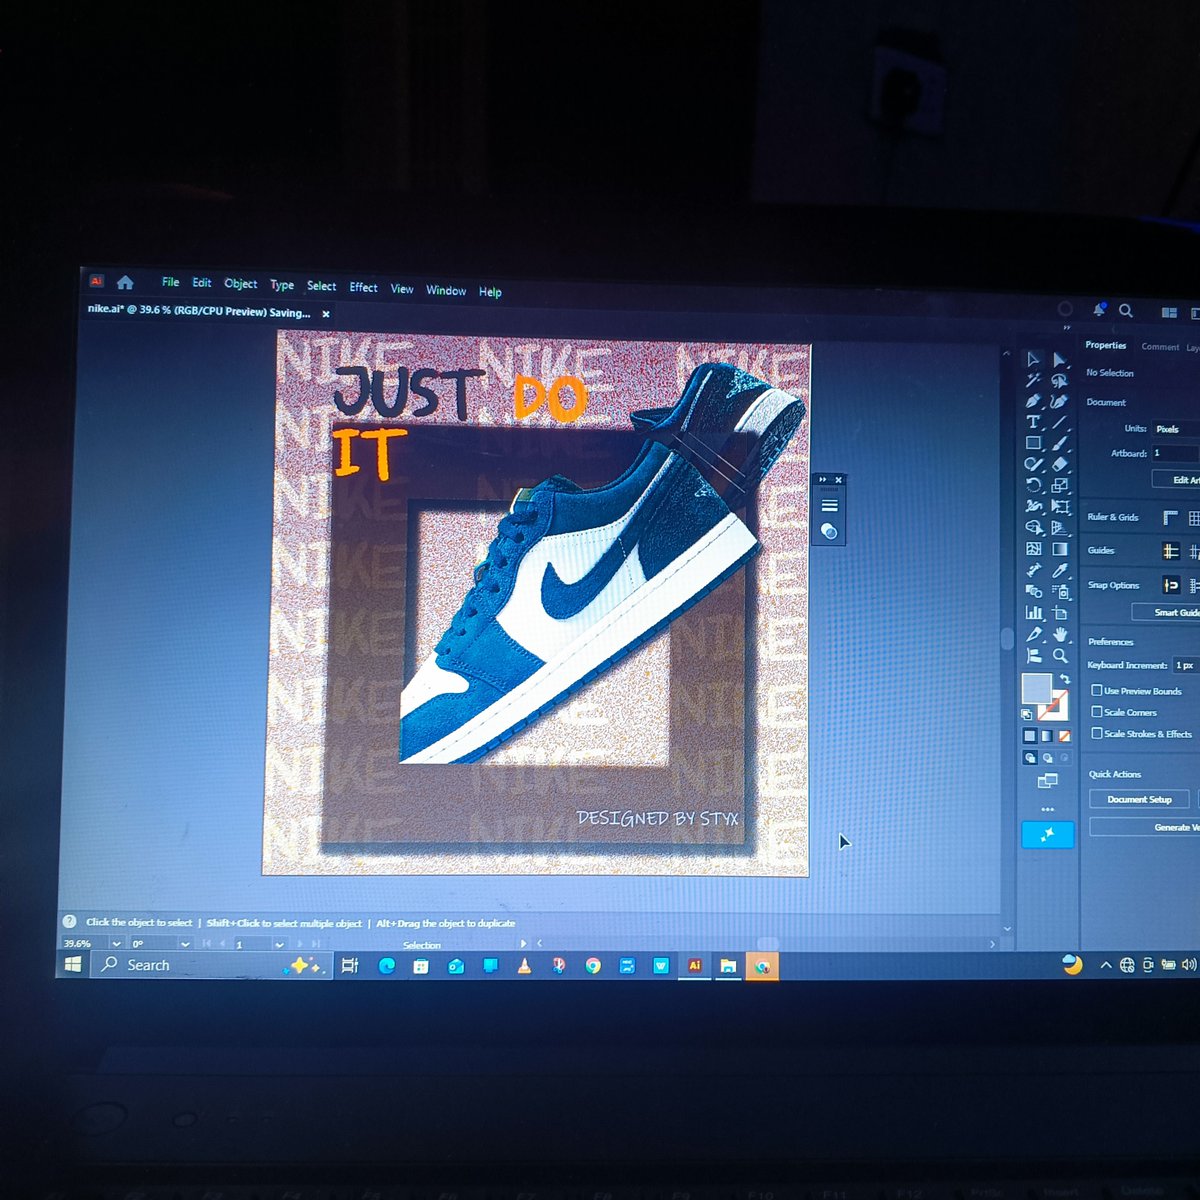The image size is (1200, 1200).
Task: Open the Effect menu
Action: (x=363, y=287)
